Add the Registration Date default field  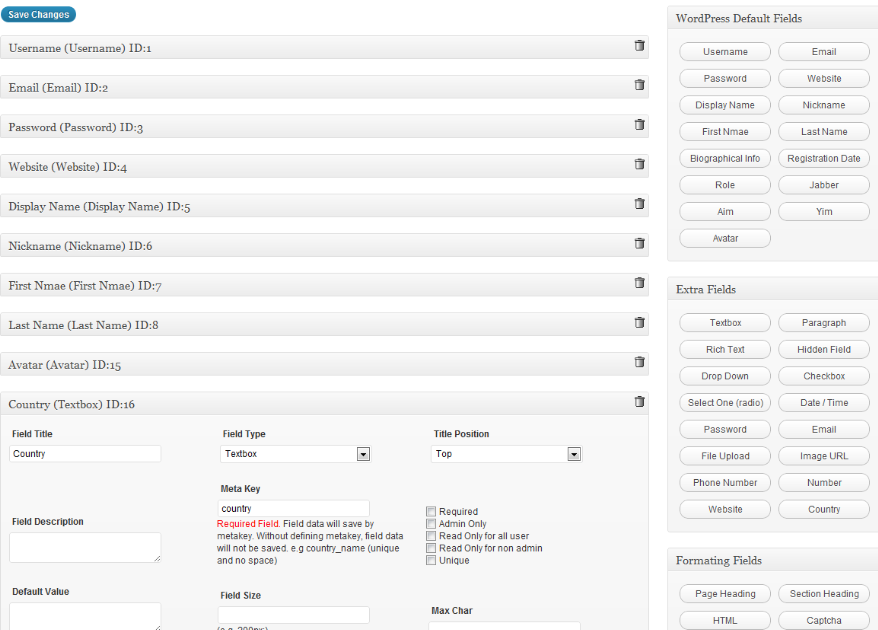824,158
